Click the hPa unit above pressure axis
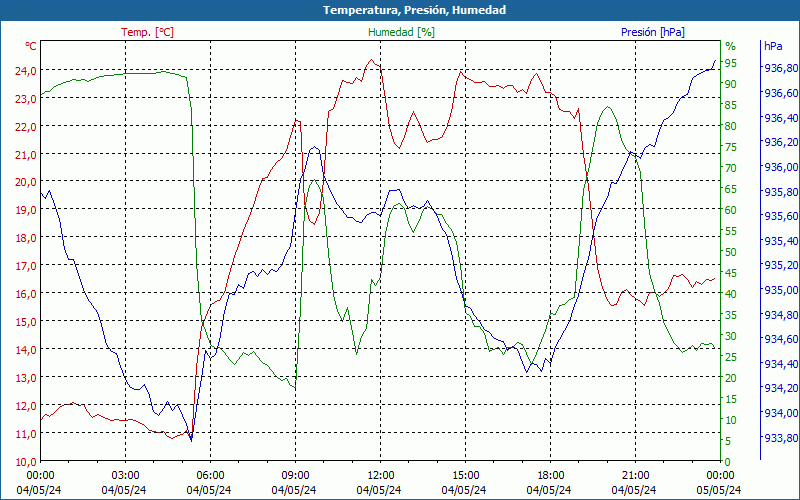 (773, 46)
